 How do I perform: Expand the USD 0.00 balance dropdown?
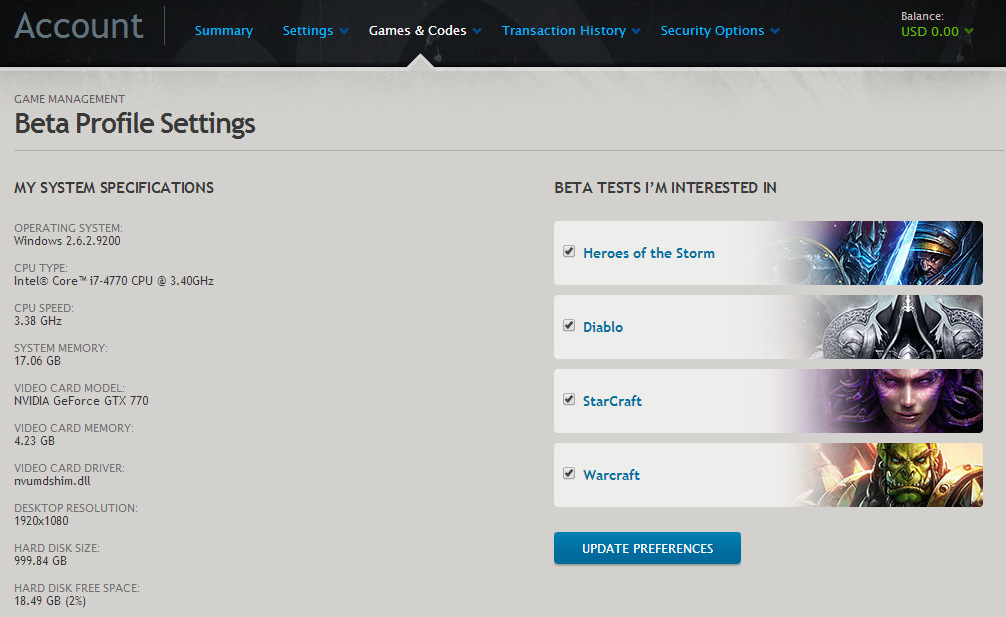point(968,32)
